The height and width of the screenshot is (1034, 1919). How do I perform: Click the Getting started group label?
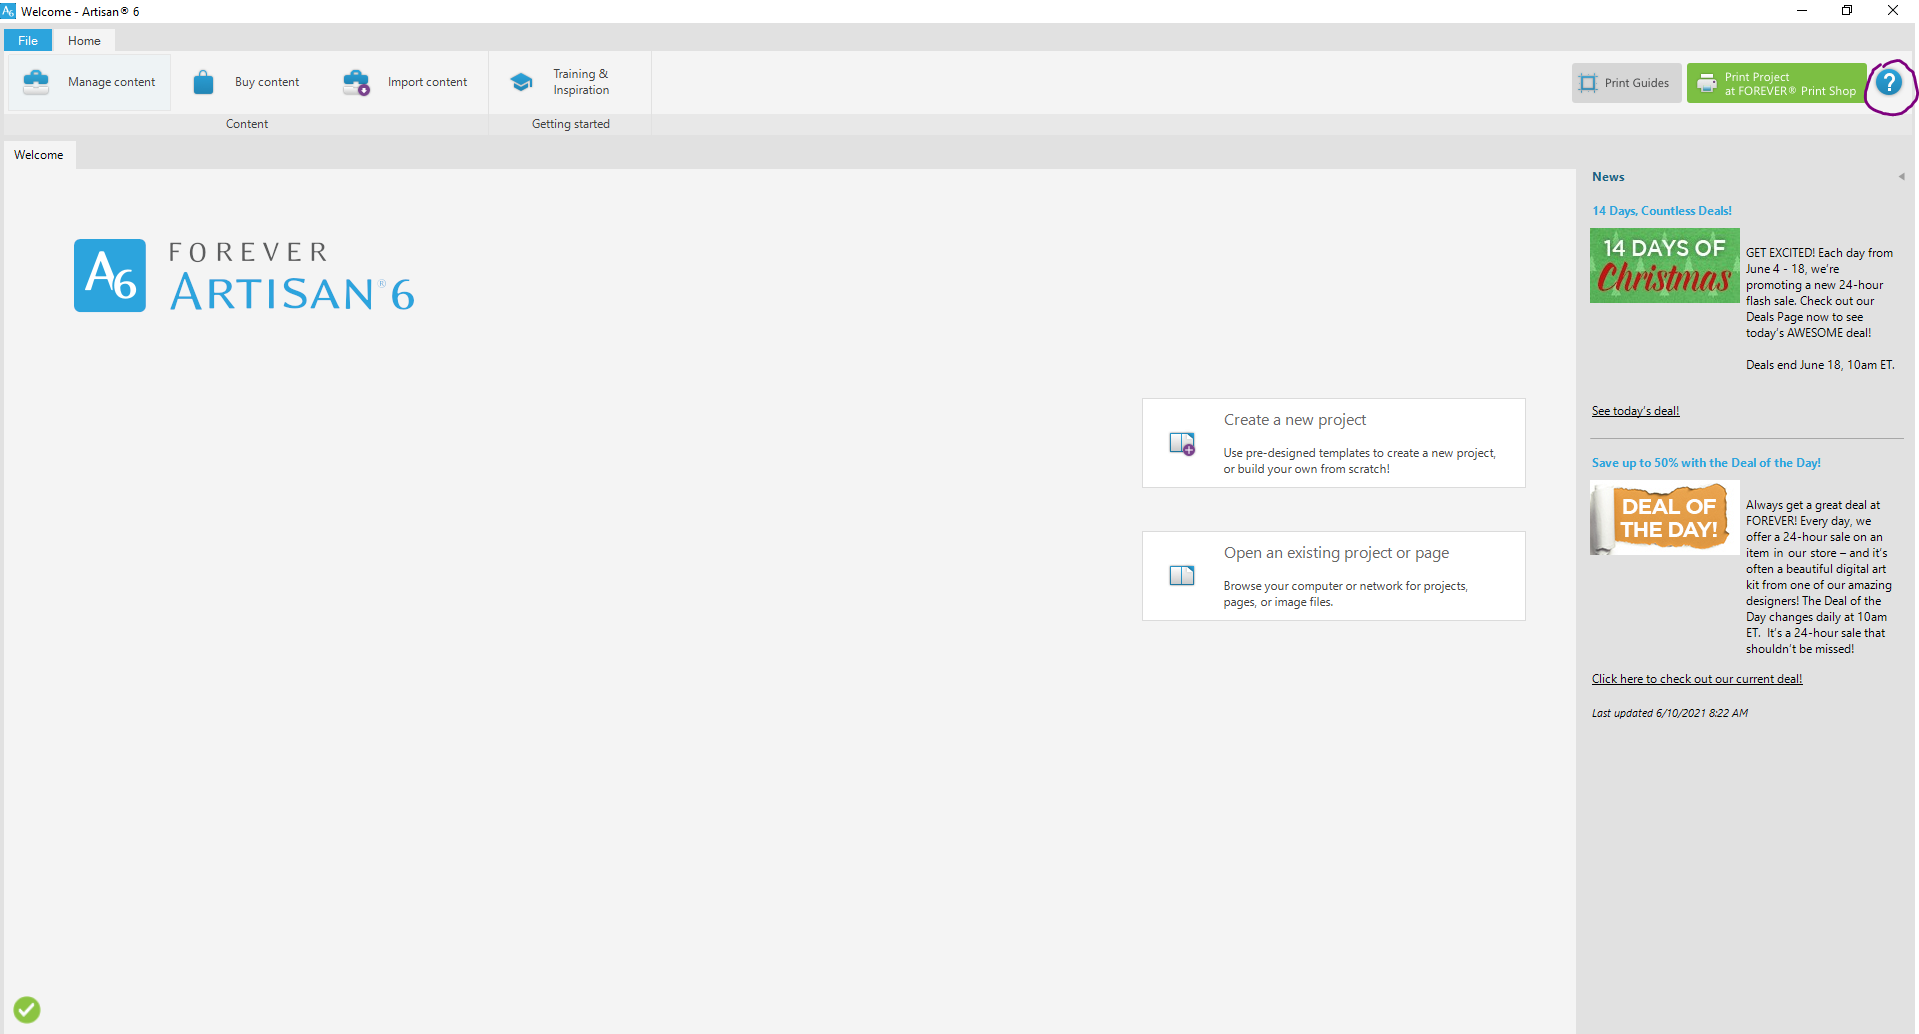click(x=570, y=124)
